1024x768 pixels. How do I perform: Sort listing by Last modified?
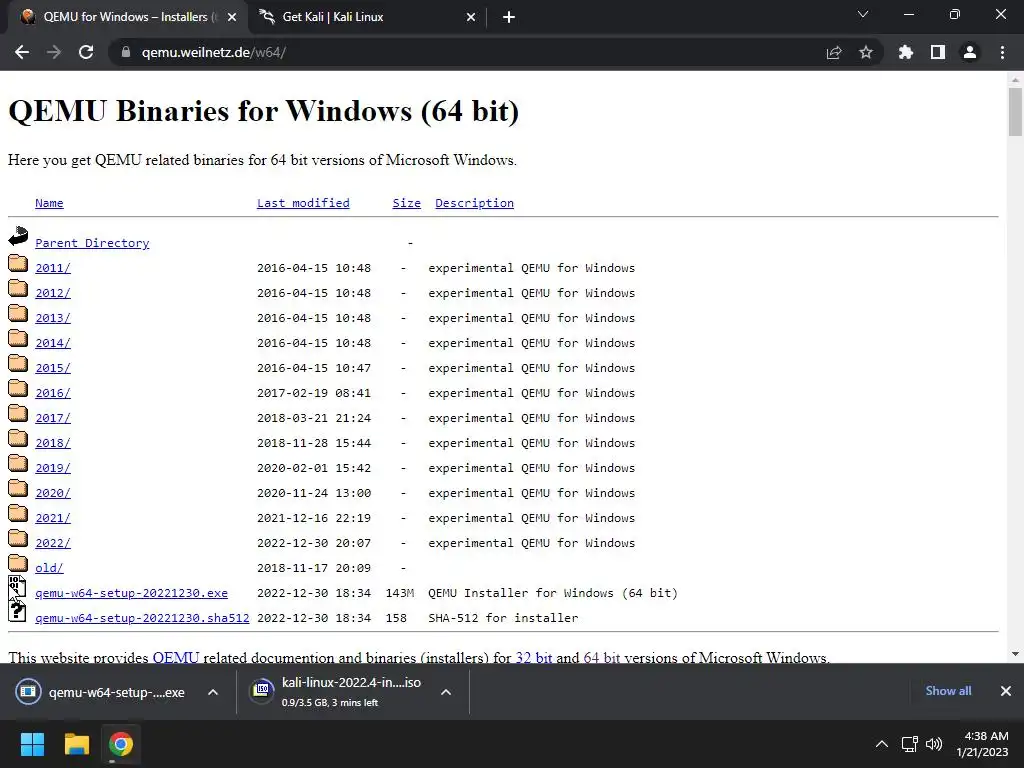pos(303,203)
